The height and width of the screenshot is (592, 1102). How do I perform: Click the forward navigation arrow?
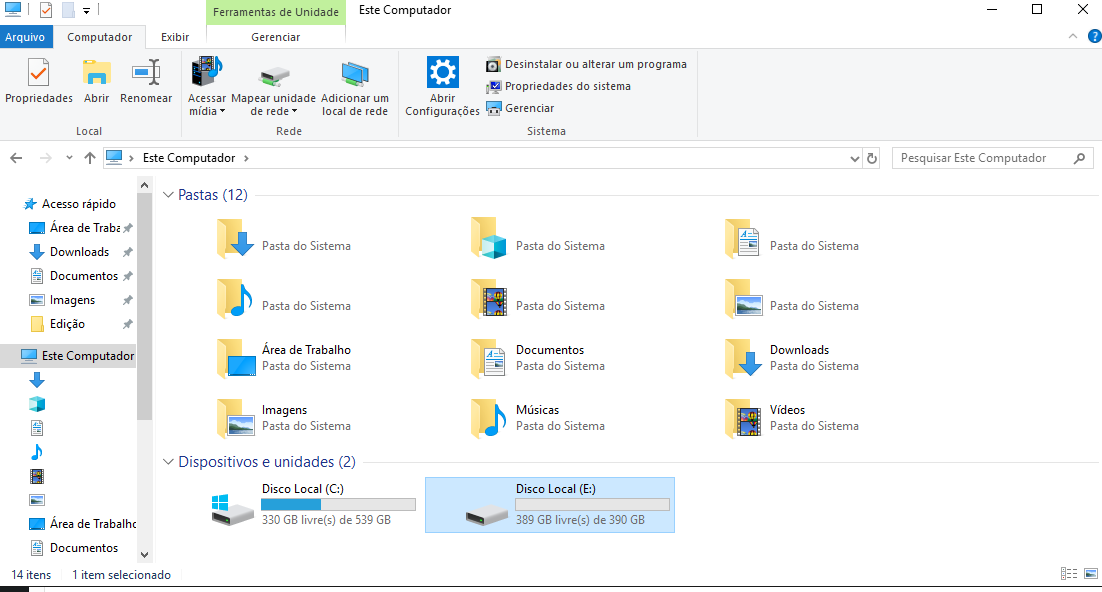pos(46,158)
